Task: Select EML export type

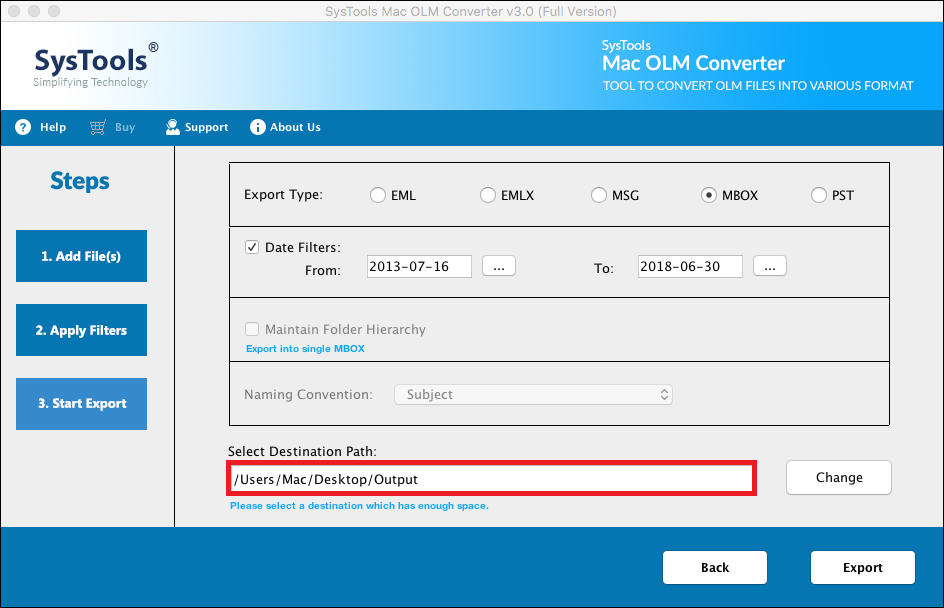Action: click(377, 195)
